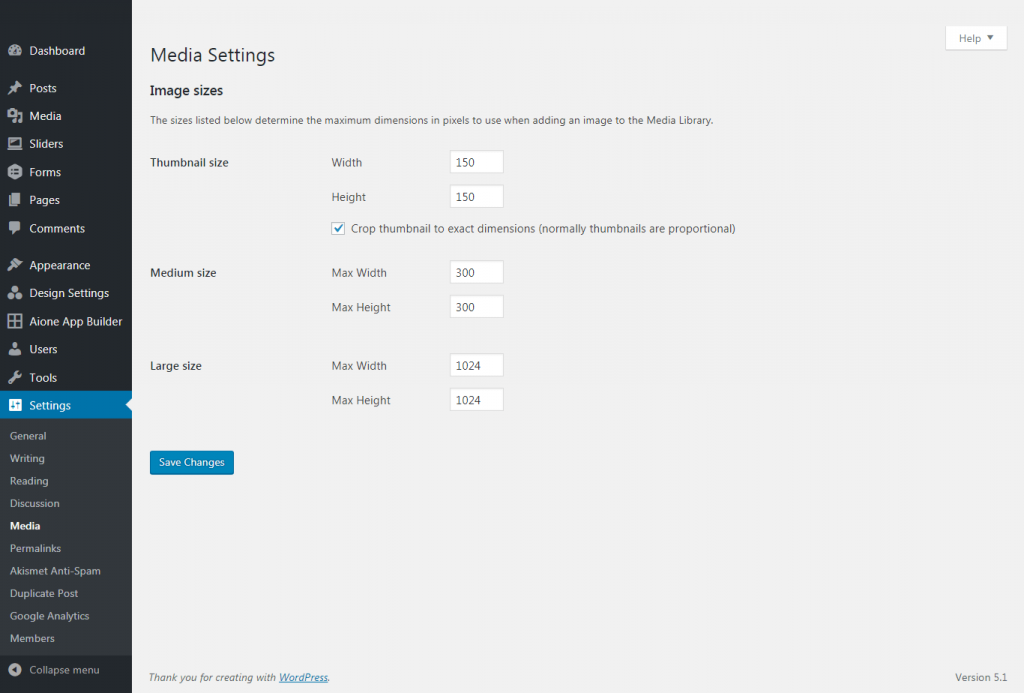Open Reading settings submenu link
The image size is (1024, 693).
29,481
